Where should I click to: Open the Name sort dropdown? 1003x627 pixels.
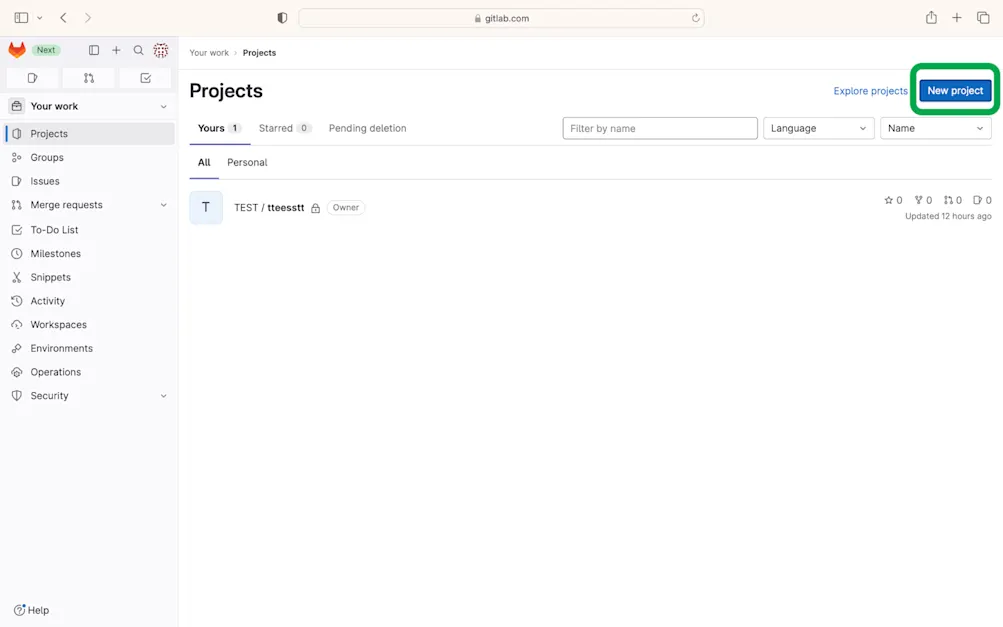[935, 128]
